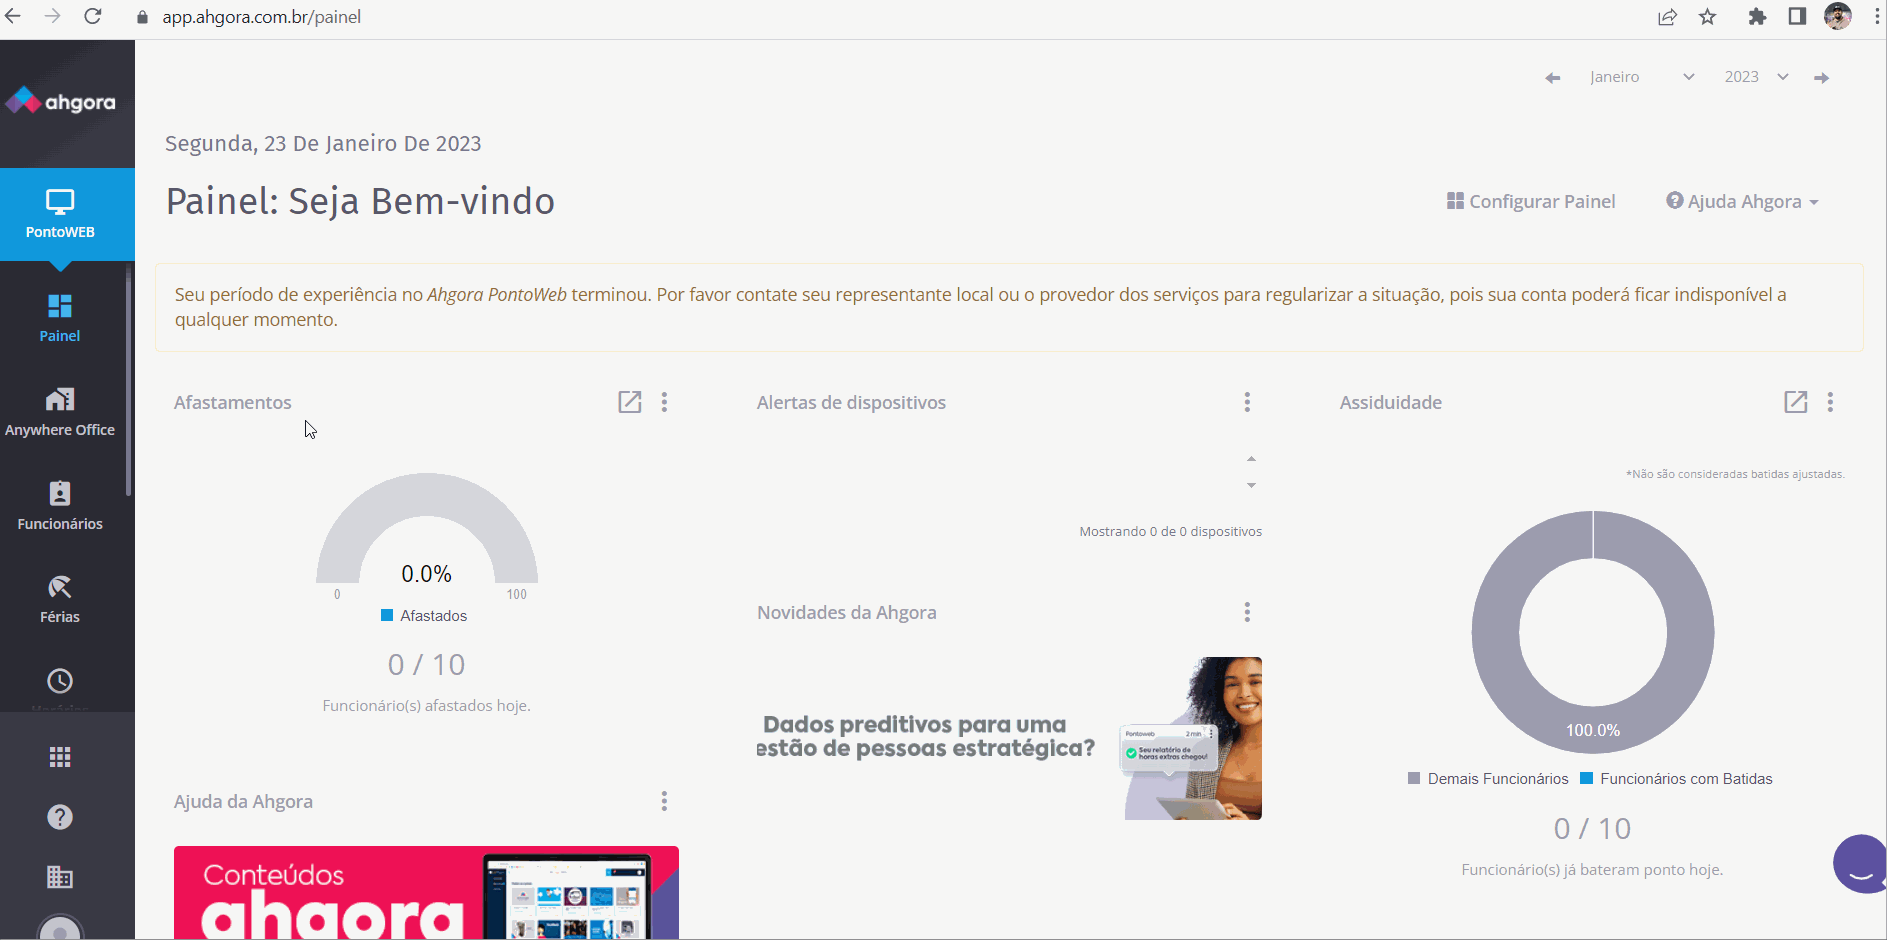Open the apps grid icon in sidebar
Viewport: 1887px width, 940px height.
[x=59, y=756]
